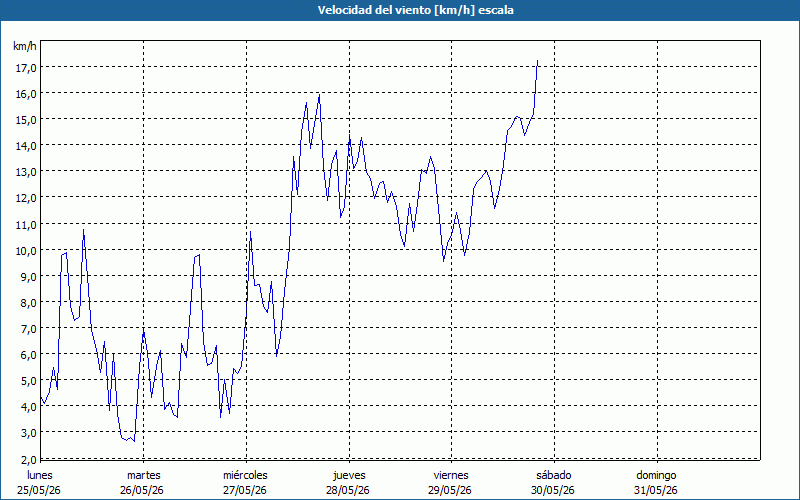800x500 pixels.
Task: Click the 'jueves' day label
Action: [x=349, y=475]
